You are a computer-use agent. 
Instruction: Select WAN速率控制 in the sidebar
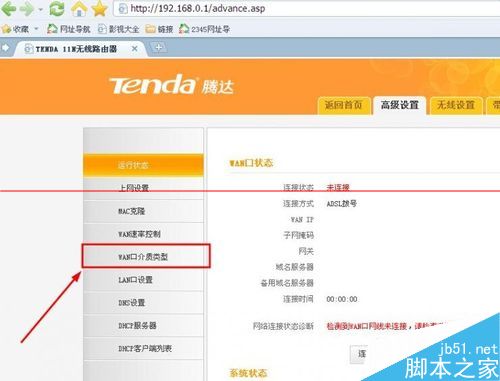coord(143,234)
